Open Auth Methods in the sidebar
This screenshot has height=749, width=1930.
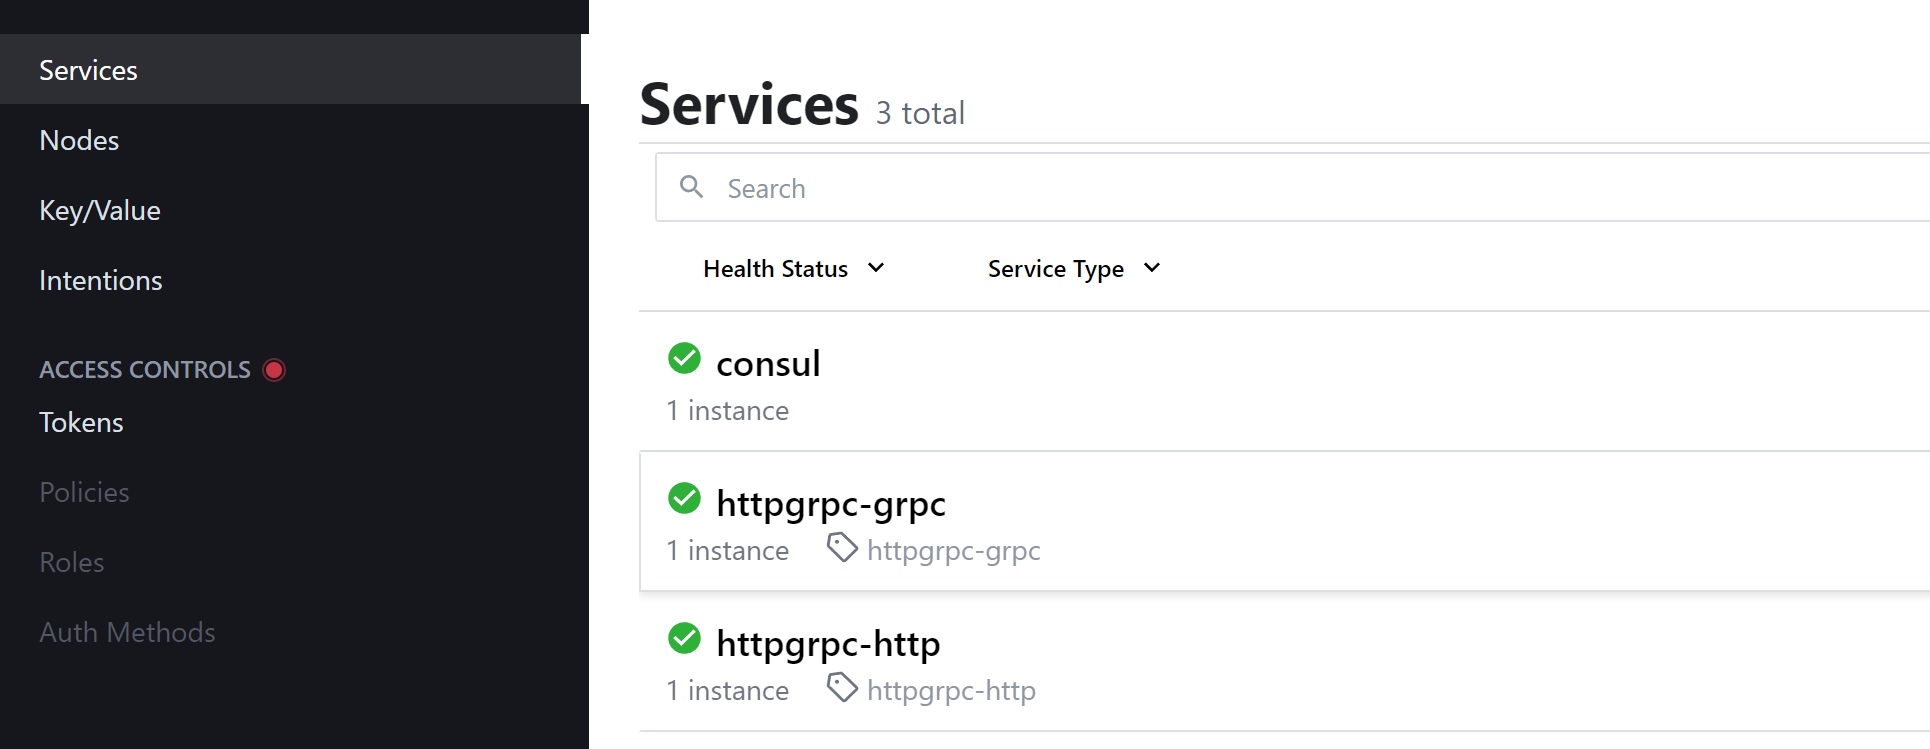(127, 632)
